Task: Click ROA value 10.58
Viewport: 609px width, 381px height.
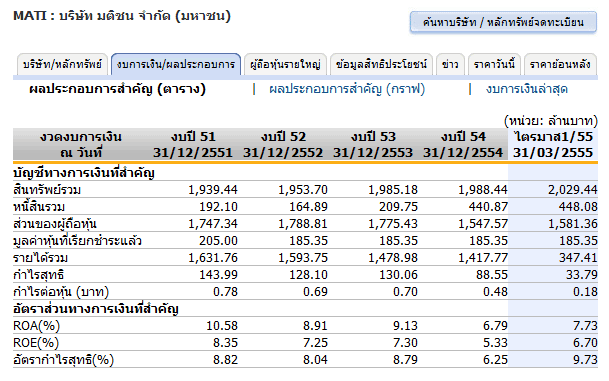Action: pyautogui.click(x=222, y=326)
